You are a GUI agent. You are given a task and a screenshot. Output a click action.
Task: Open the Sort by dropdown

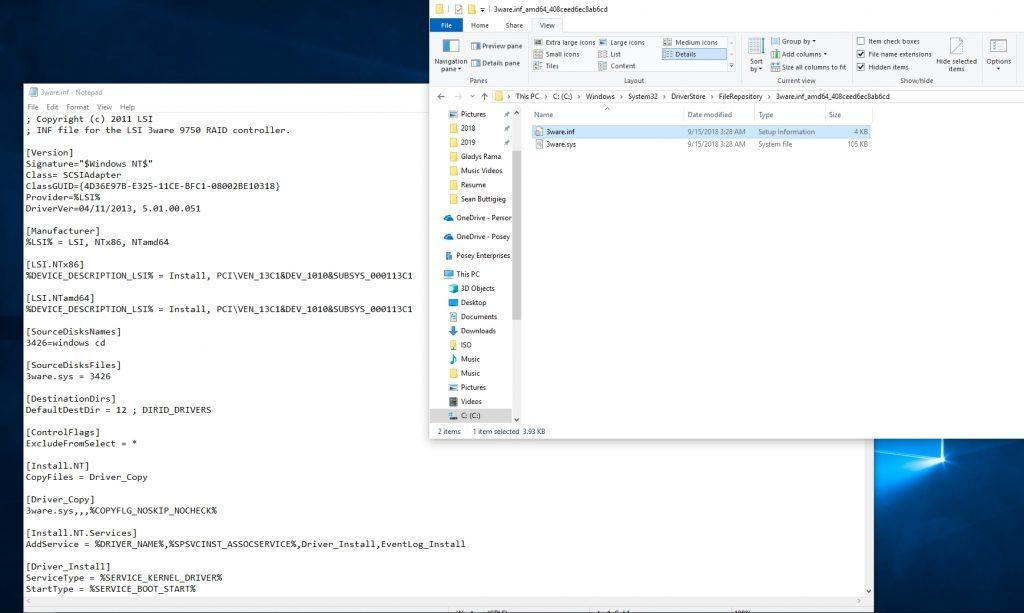pos(756,55)
